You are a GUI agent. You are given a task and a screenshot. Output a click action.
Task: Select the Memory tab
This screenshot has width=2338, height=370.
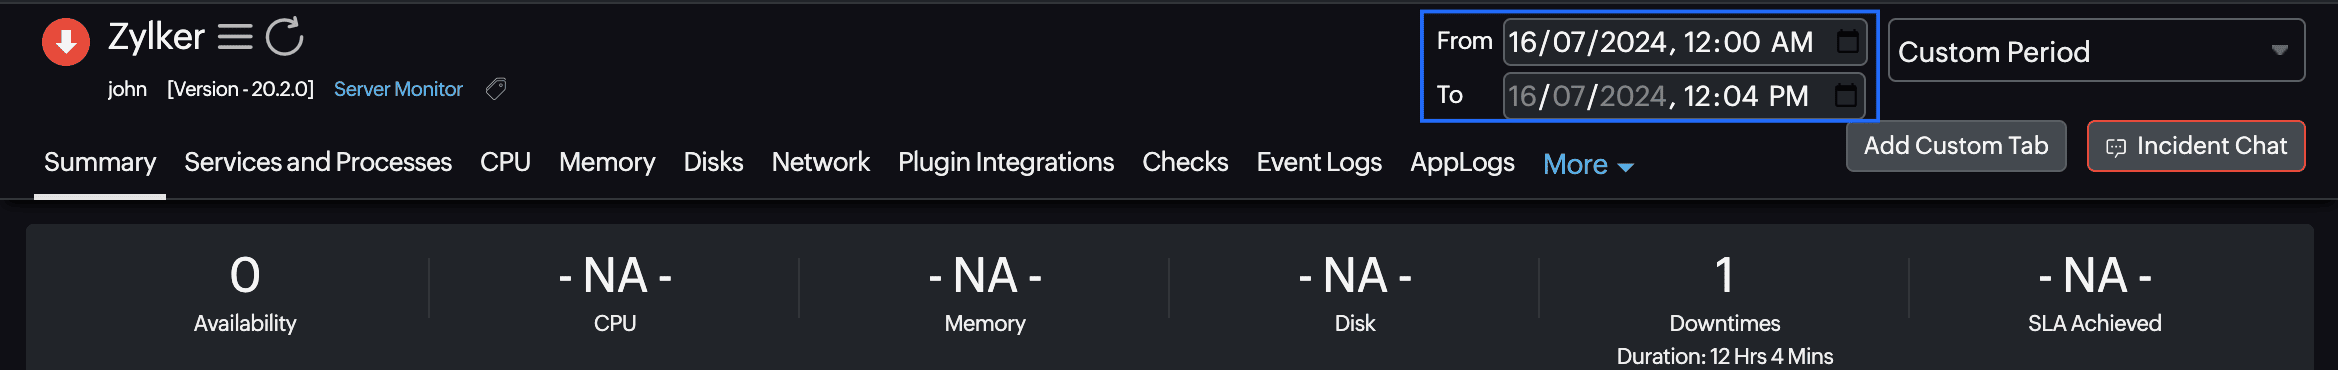[607, 162]
